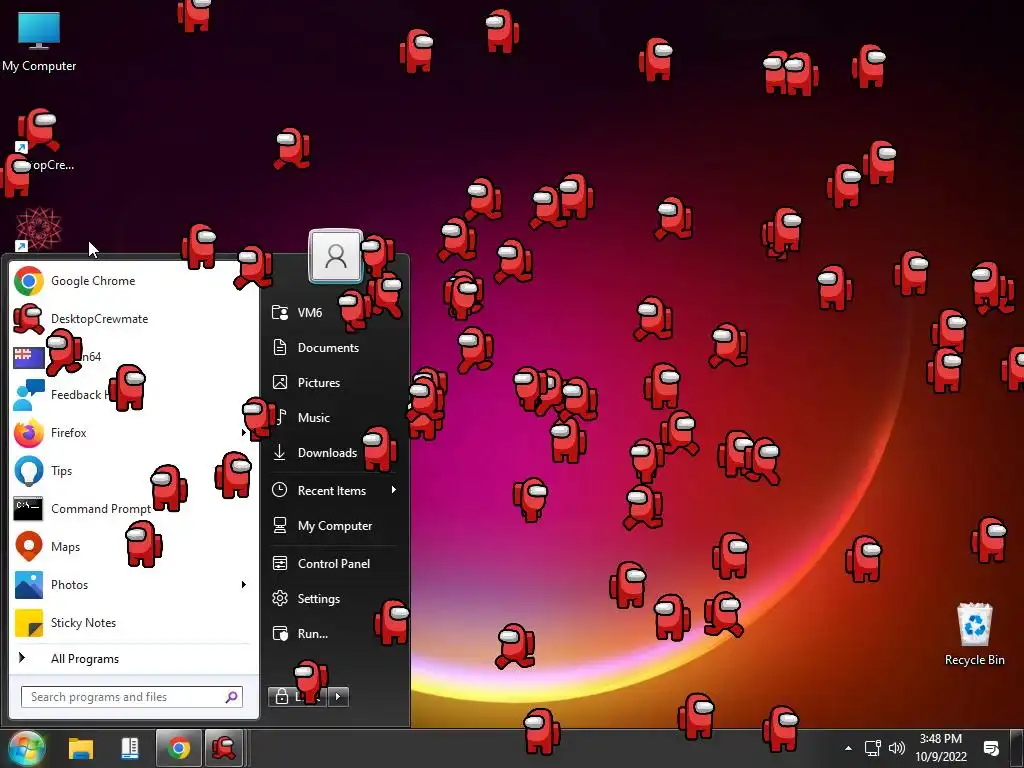Switch to DesktopCrewmate taskbar button

(224, 748)
